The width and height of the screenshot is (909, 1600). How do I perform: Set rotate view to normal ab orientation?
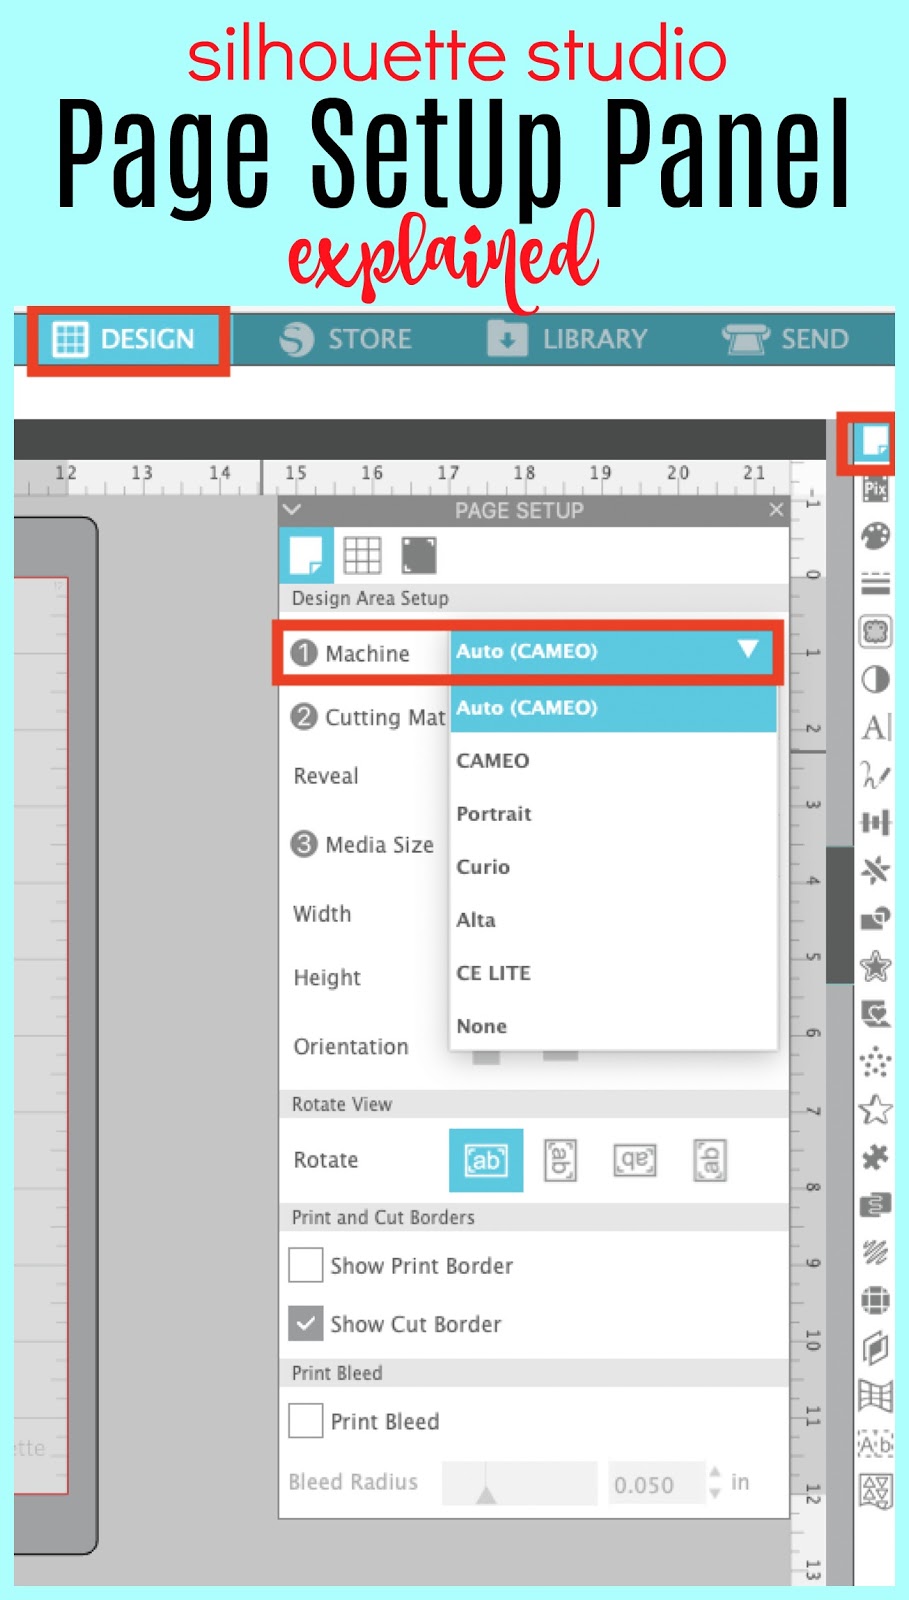[486, 1160]
